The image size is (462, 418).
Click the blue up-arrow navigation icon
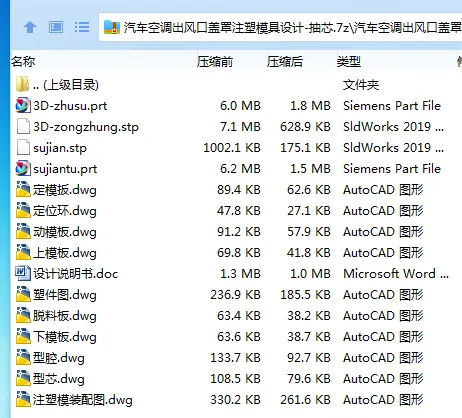[x=30, y=27]
